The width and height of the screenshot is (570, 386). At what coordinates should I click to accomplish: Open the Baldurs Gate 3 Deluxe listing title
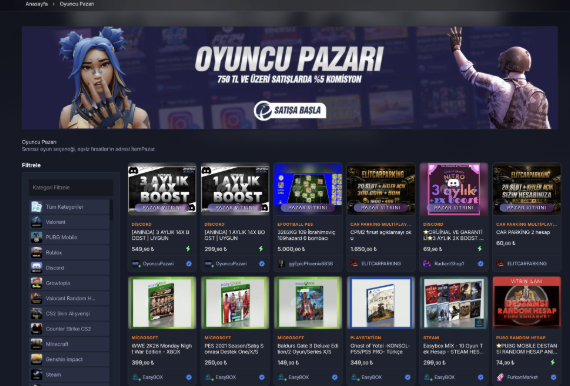click(x=308, y=349)
